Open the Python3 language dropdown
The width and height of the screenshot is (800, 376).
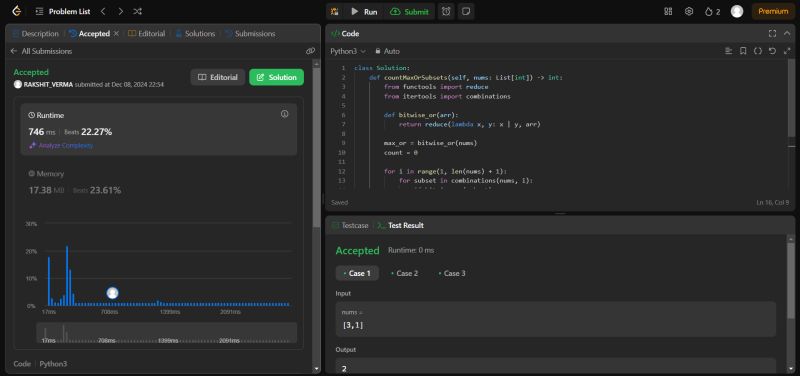coord(348,51)
